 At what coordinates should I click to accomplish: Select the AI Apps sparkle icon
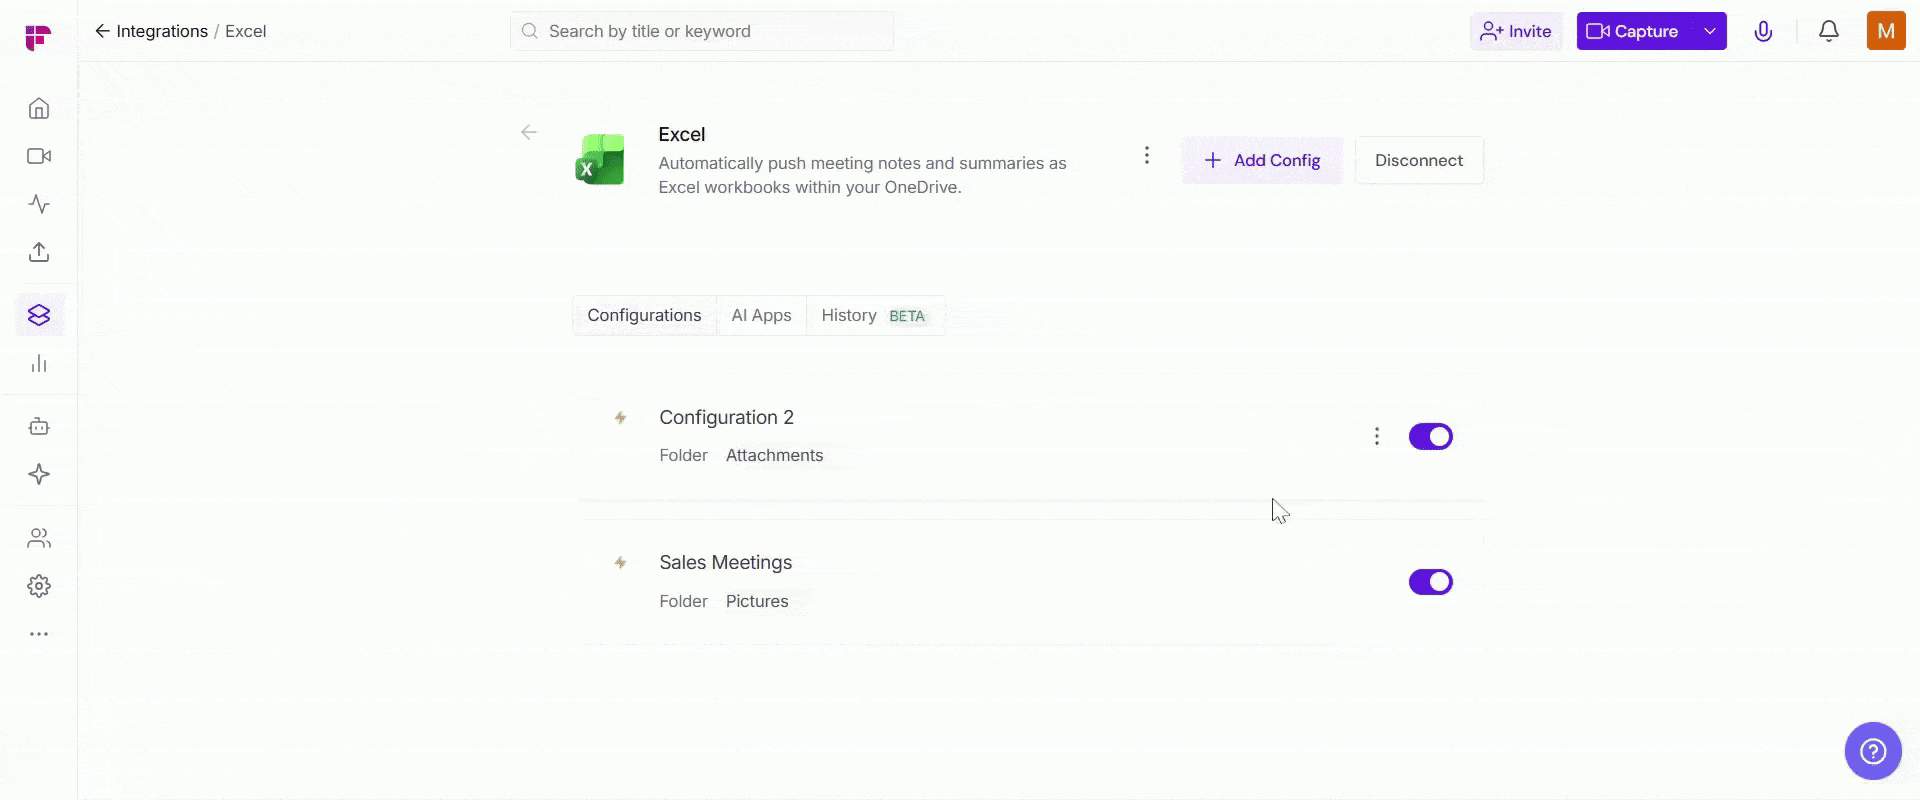(x=38, y=475)
